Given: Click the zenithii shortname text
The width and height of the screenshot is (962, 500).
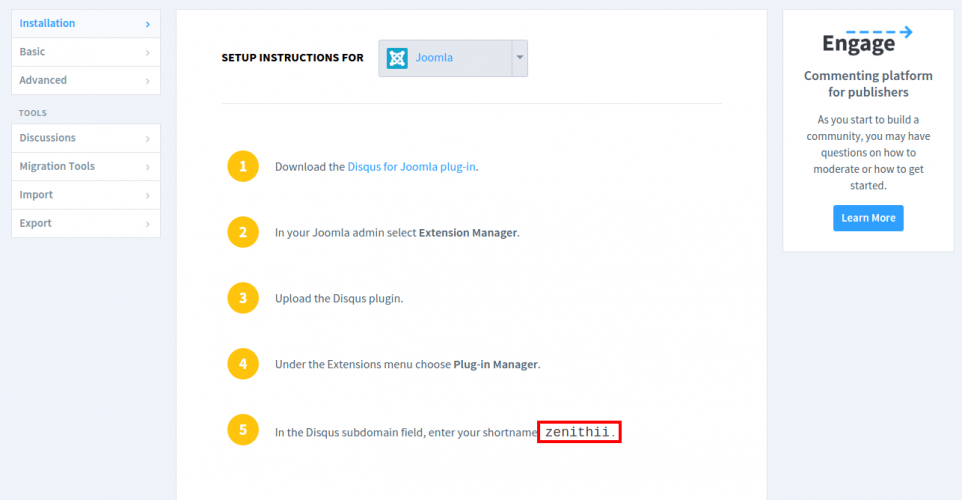Looking at the screenshot, I should [x=577, y=432].
